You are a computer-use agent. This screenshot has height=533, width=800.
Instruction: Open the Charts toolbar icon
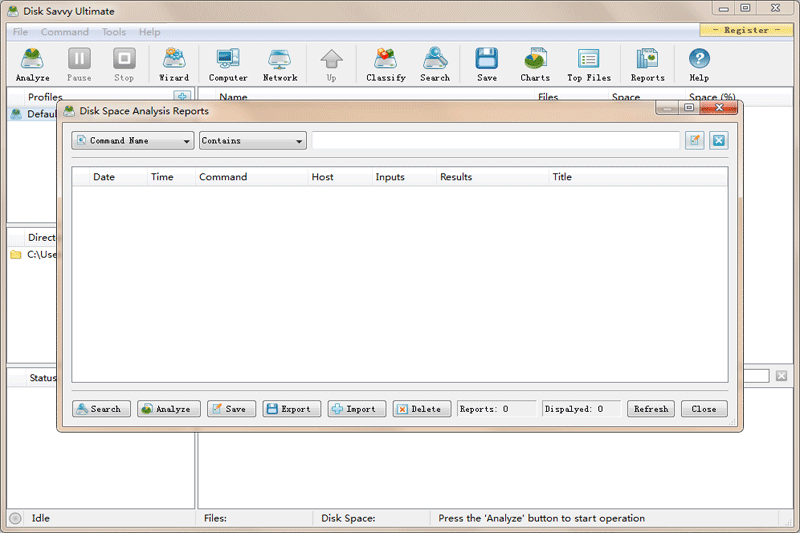click(535, 65)
